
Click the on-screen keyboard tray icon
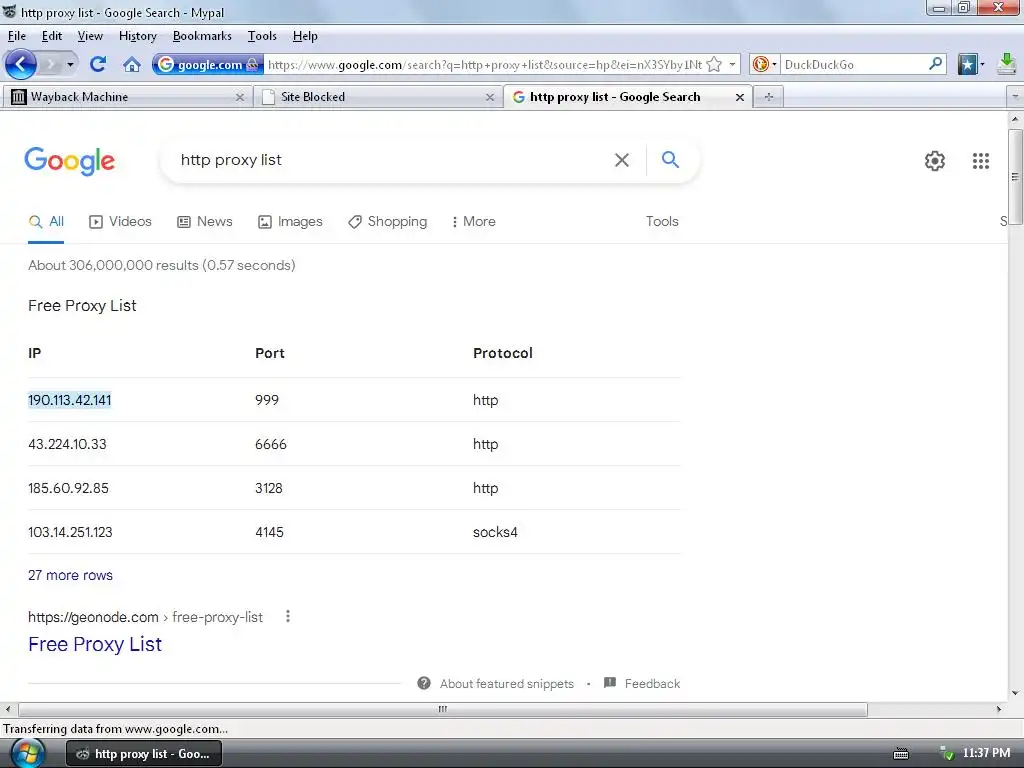coord(901,754)
